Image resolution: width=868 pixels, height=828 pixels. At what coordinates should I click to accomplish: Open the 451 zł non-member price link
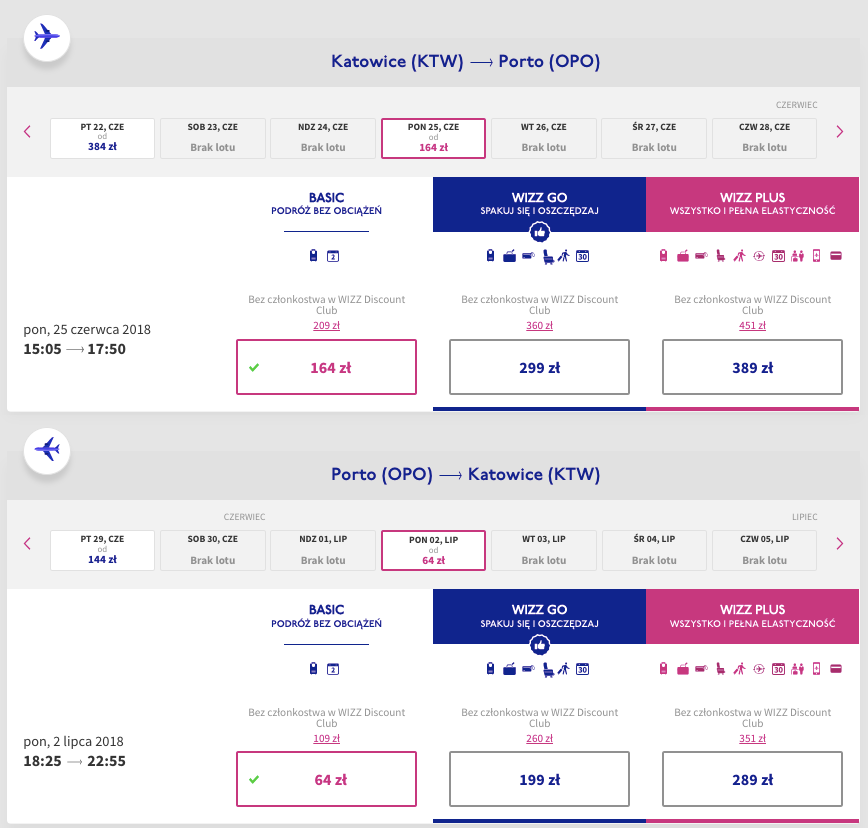click(x=752, y=325)
